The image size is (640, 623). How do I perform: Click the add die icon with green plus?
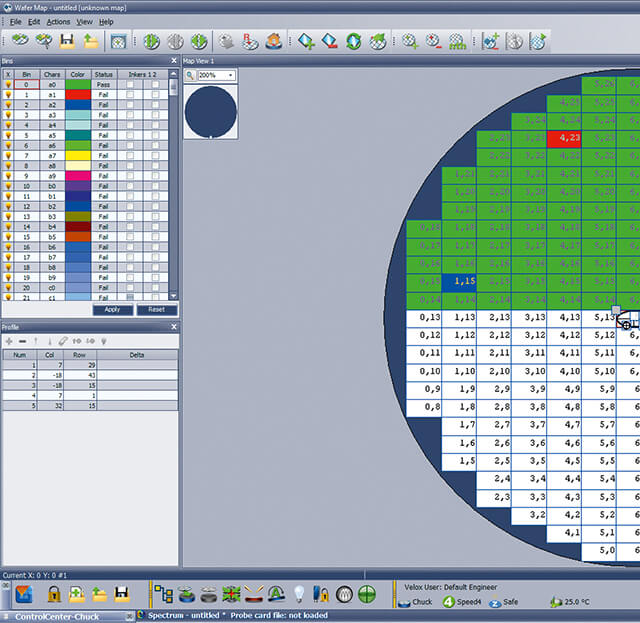point(306,41)
